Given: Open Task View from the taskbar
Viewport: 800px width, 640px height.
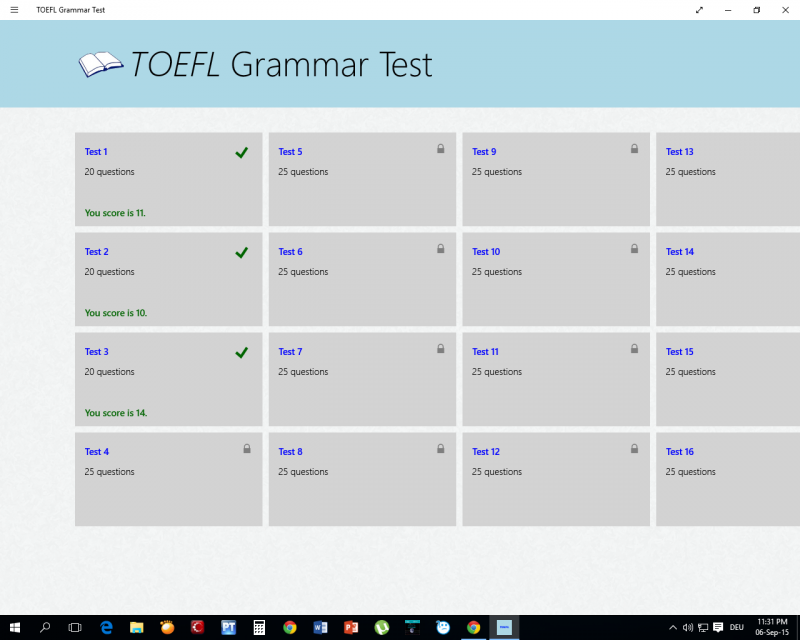Looking at the screenshot, I should point(75,627).
